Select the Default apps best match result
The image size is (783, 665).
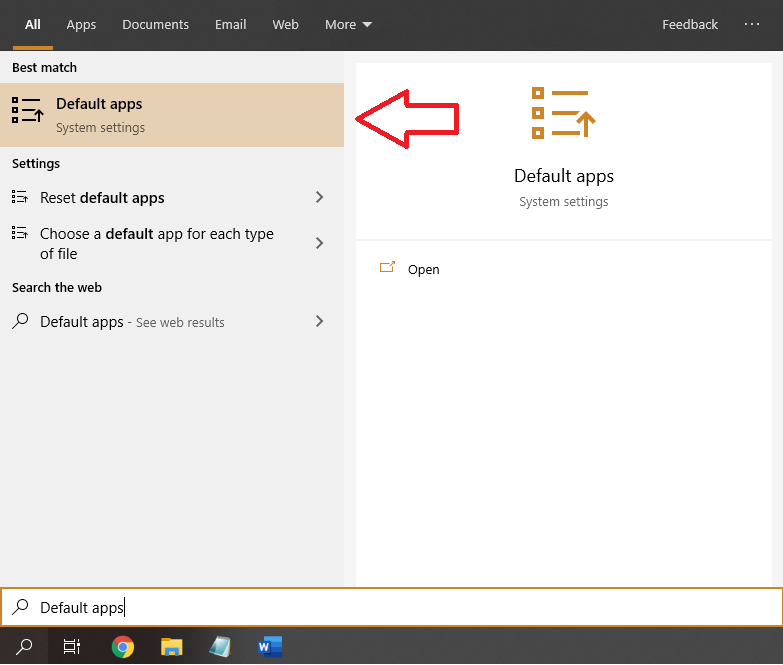(171, 115)
